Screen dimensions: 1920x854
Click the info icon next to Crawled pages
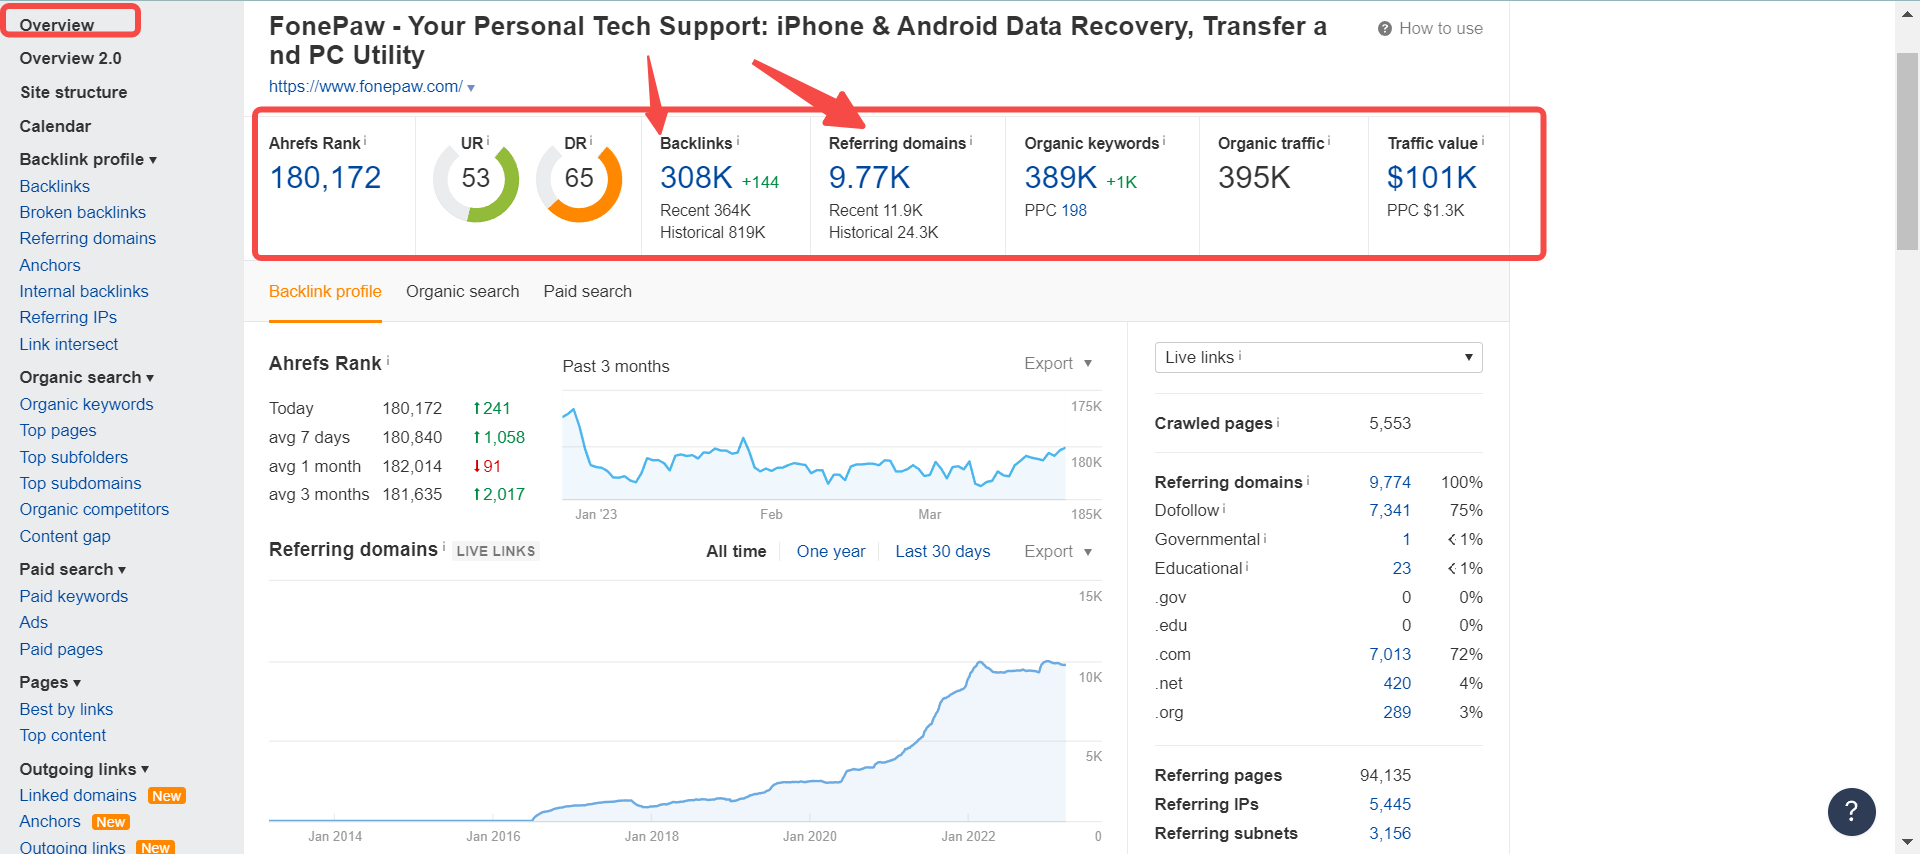(x=1278, y=422)
